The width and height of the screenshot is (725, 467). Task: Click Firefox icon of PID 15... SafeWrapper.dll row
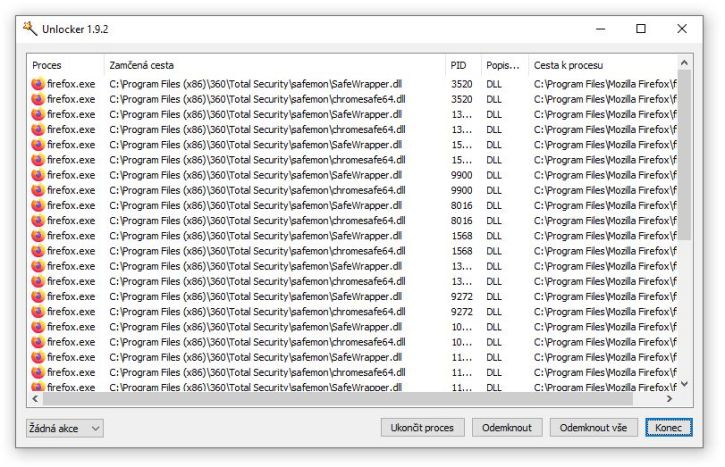click(x=38, y=145)
